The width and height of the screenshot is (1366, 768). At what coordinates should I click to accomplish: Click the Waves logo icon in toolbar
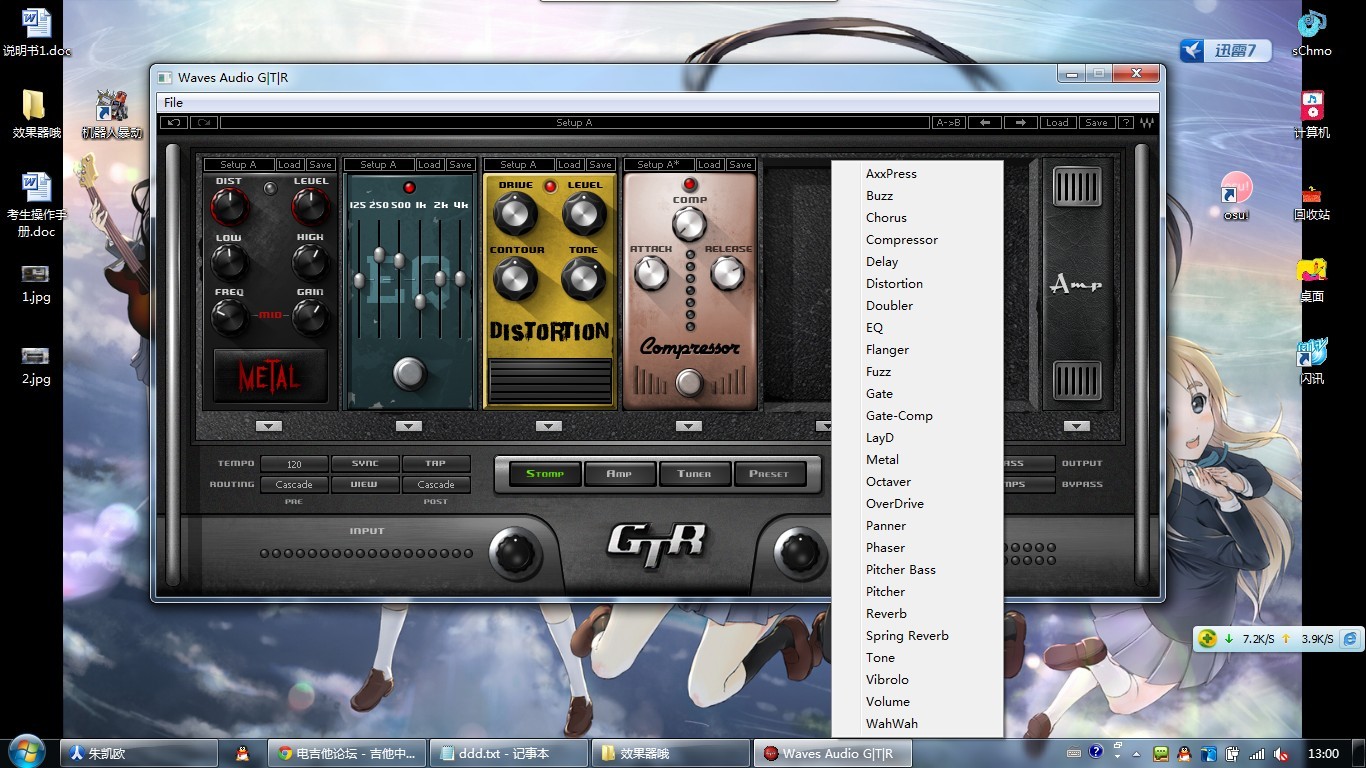1146,123
